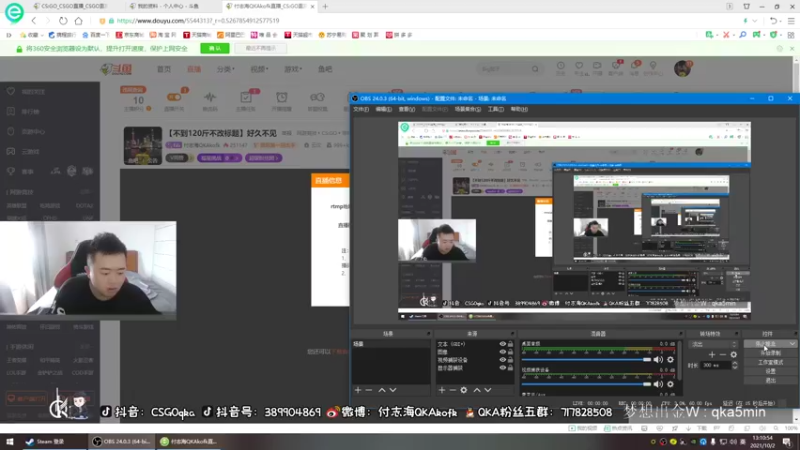Go back in the 360 browser
800x450 pixels.
click(x=34, y=21)
